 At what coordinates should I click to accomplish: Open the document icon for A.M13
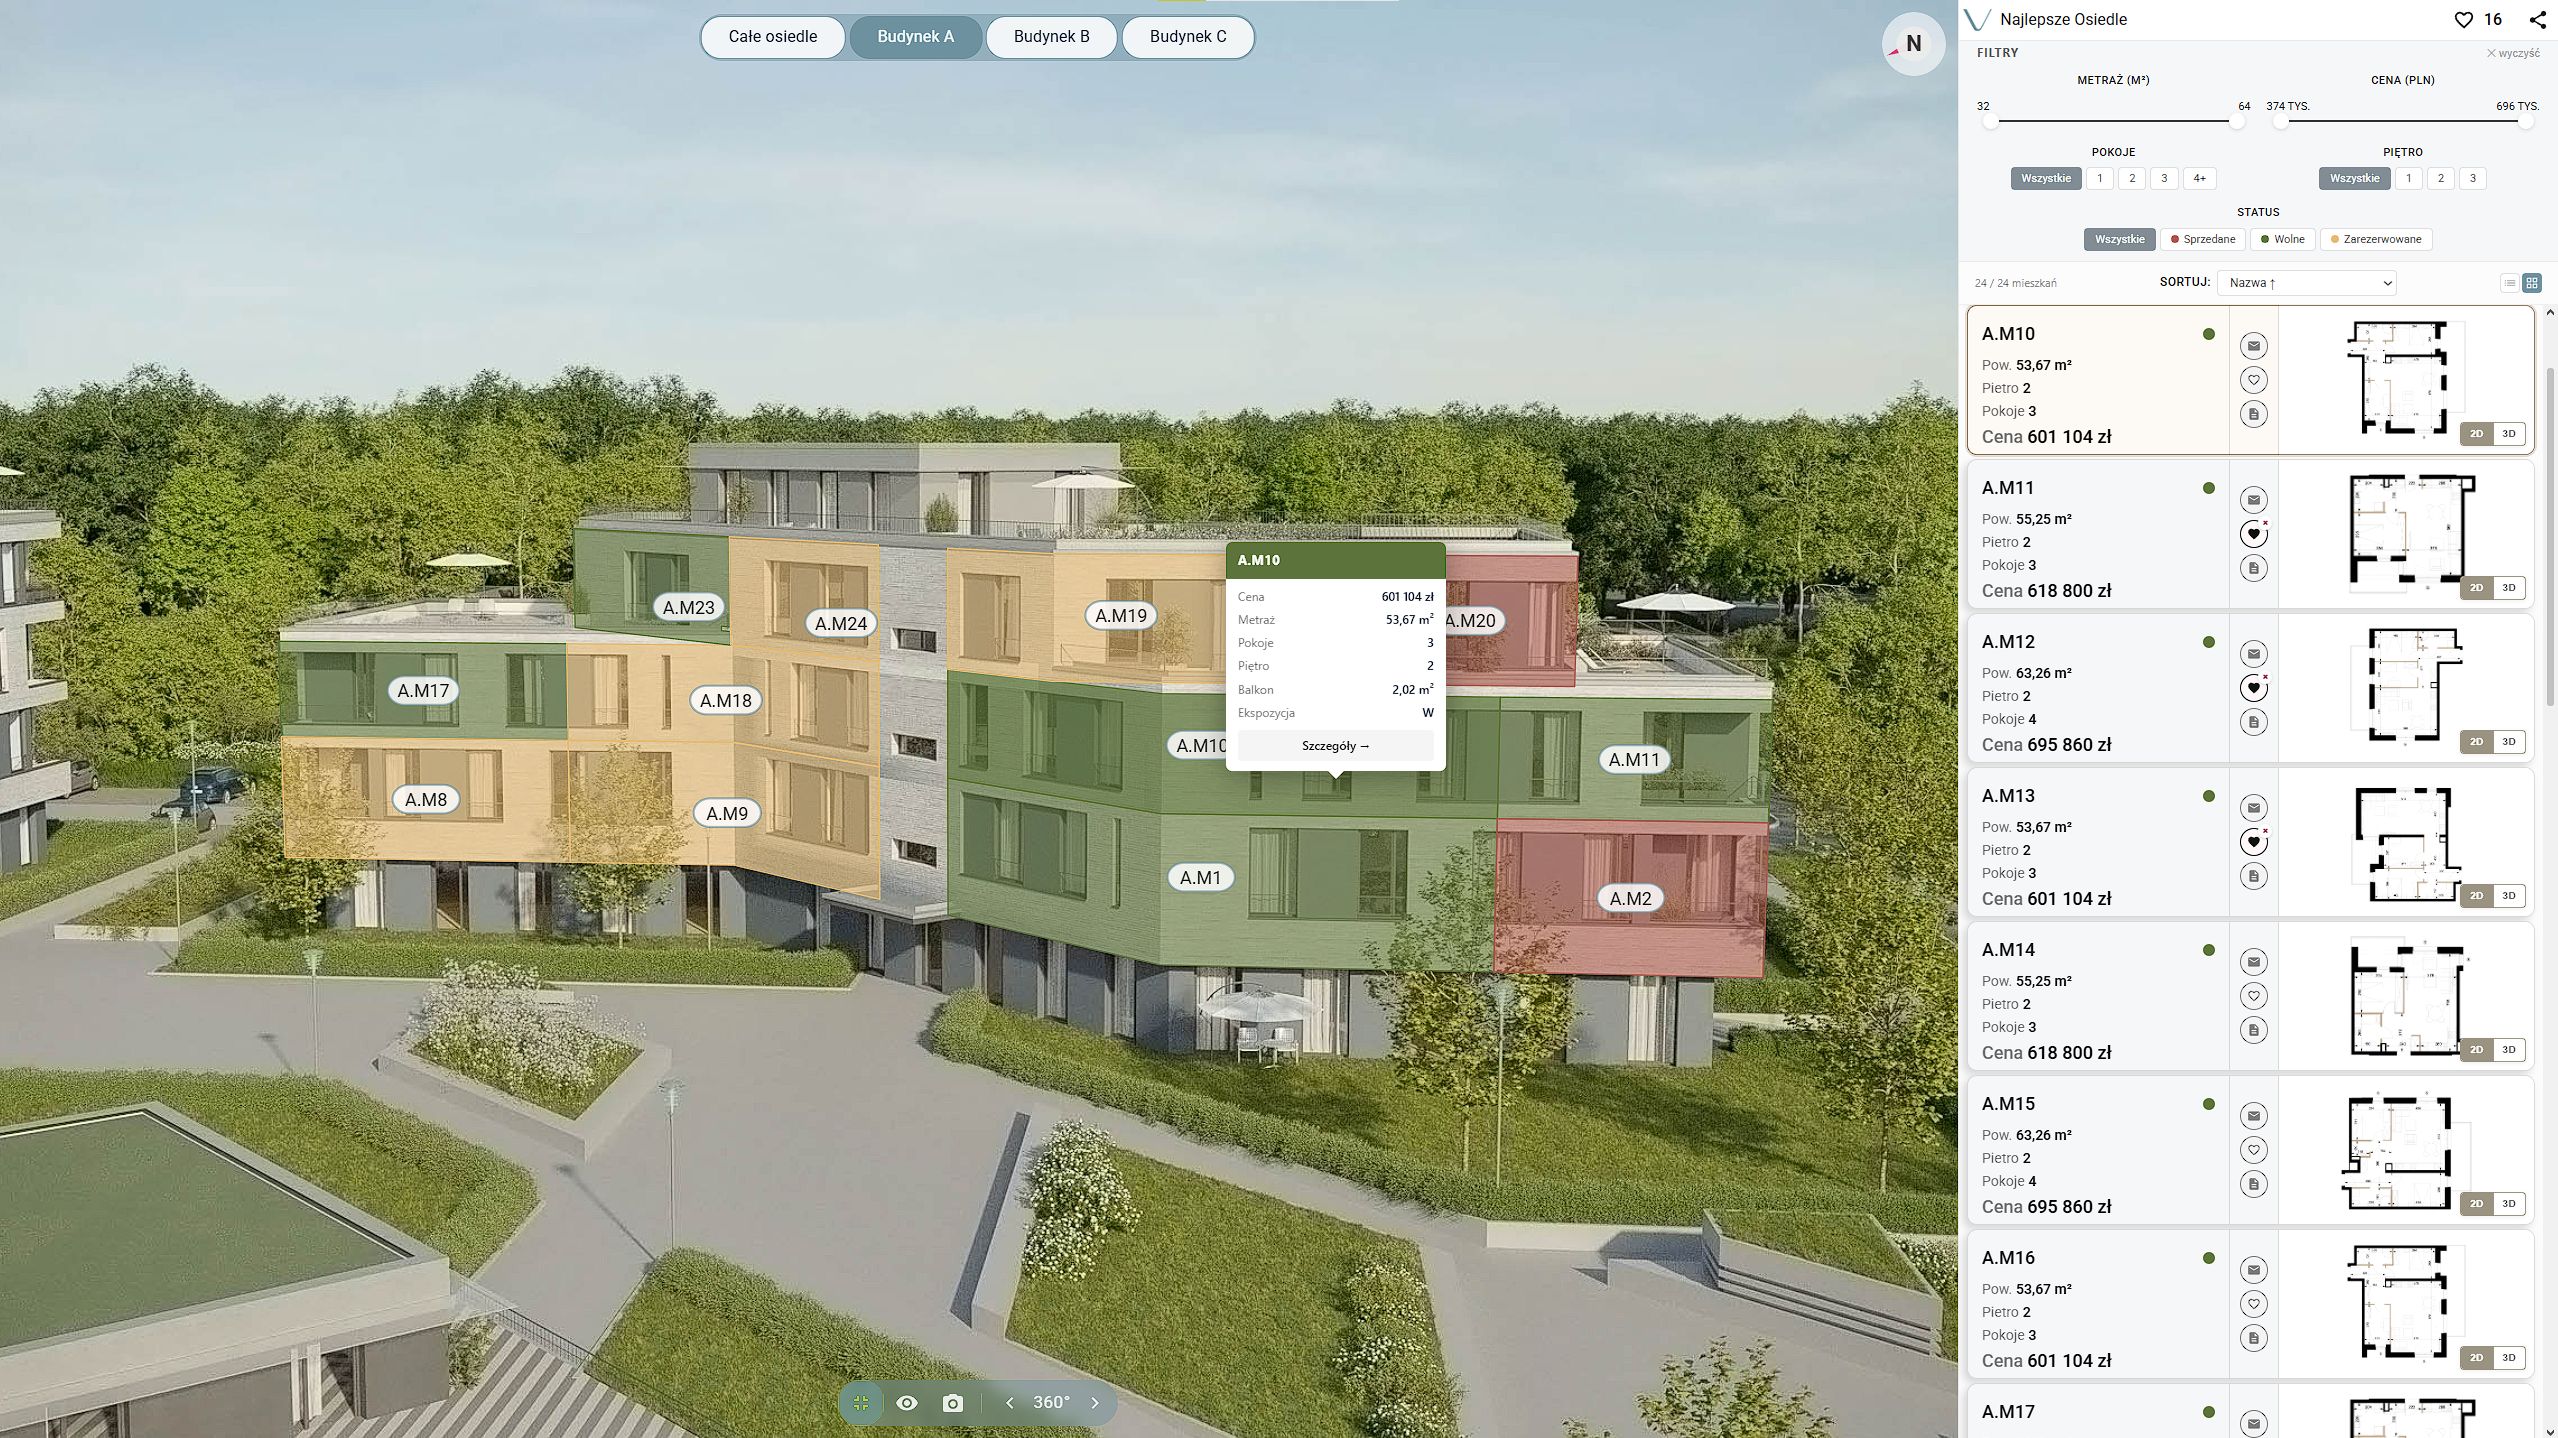click(2253, 876)
